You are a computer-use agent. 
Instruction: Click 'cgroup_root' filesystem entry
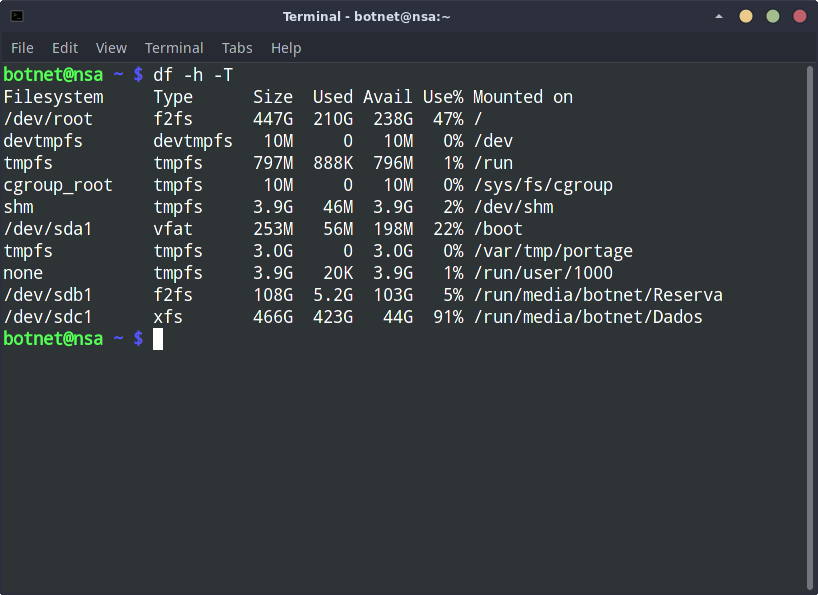point(58,186)
